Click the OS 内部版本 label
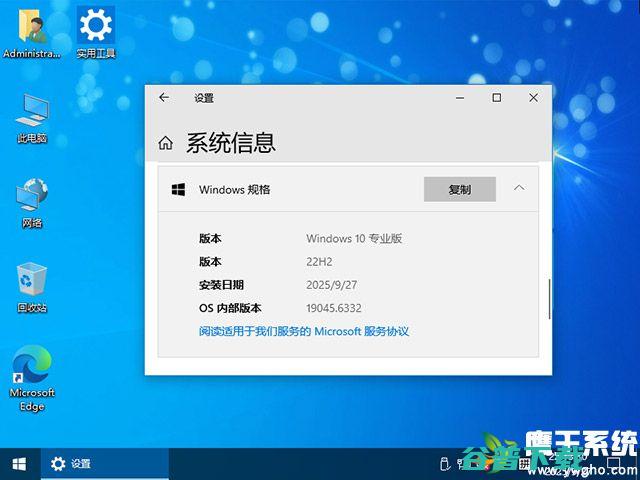 230,308
